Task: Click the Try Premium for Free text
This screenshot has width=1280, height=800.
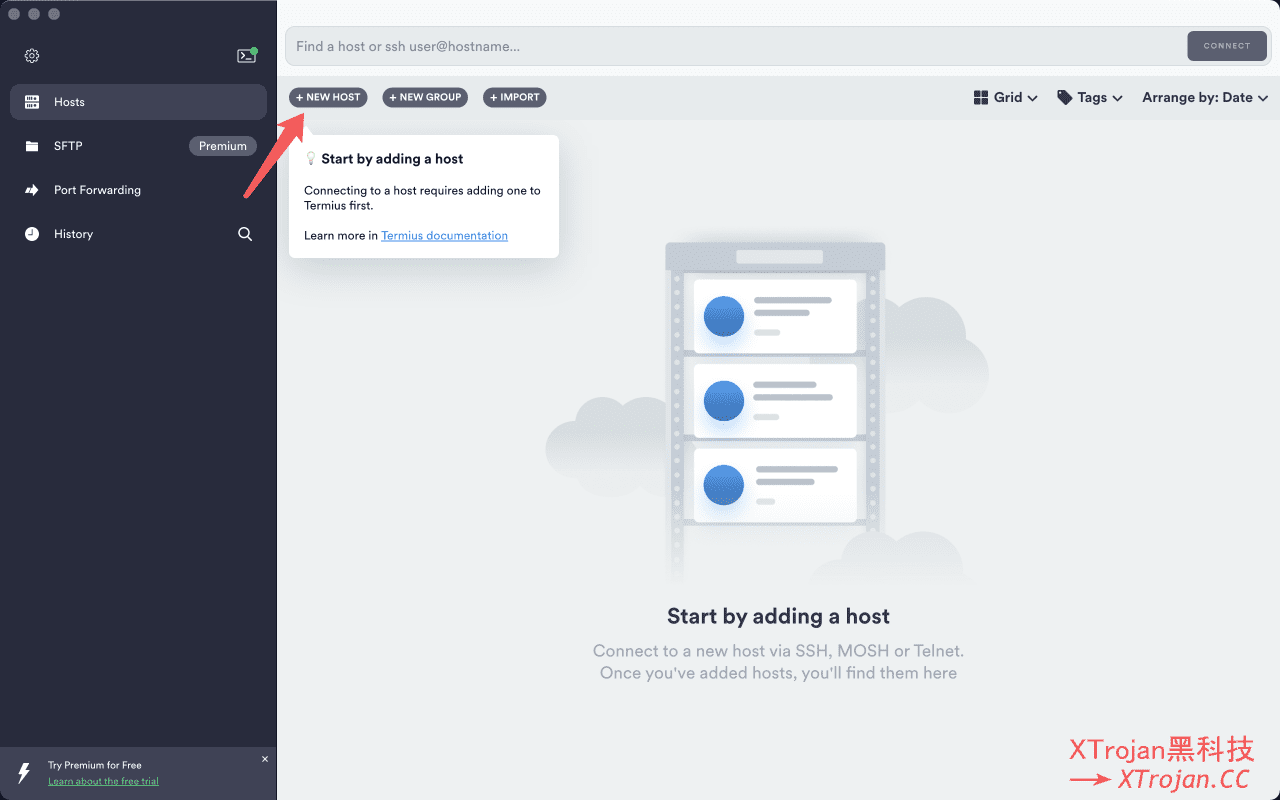Action: pos(95,765)
